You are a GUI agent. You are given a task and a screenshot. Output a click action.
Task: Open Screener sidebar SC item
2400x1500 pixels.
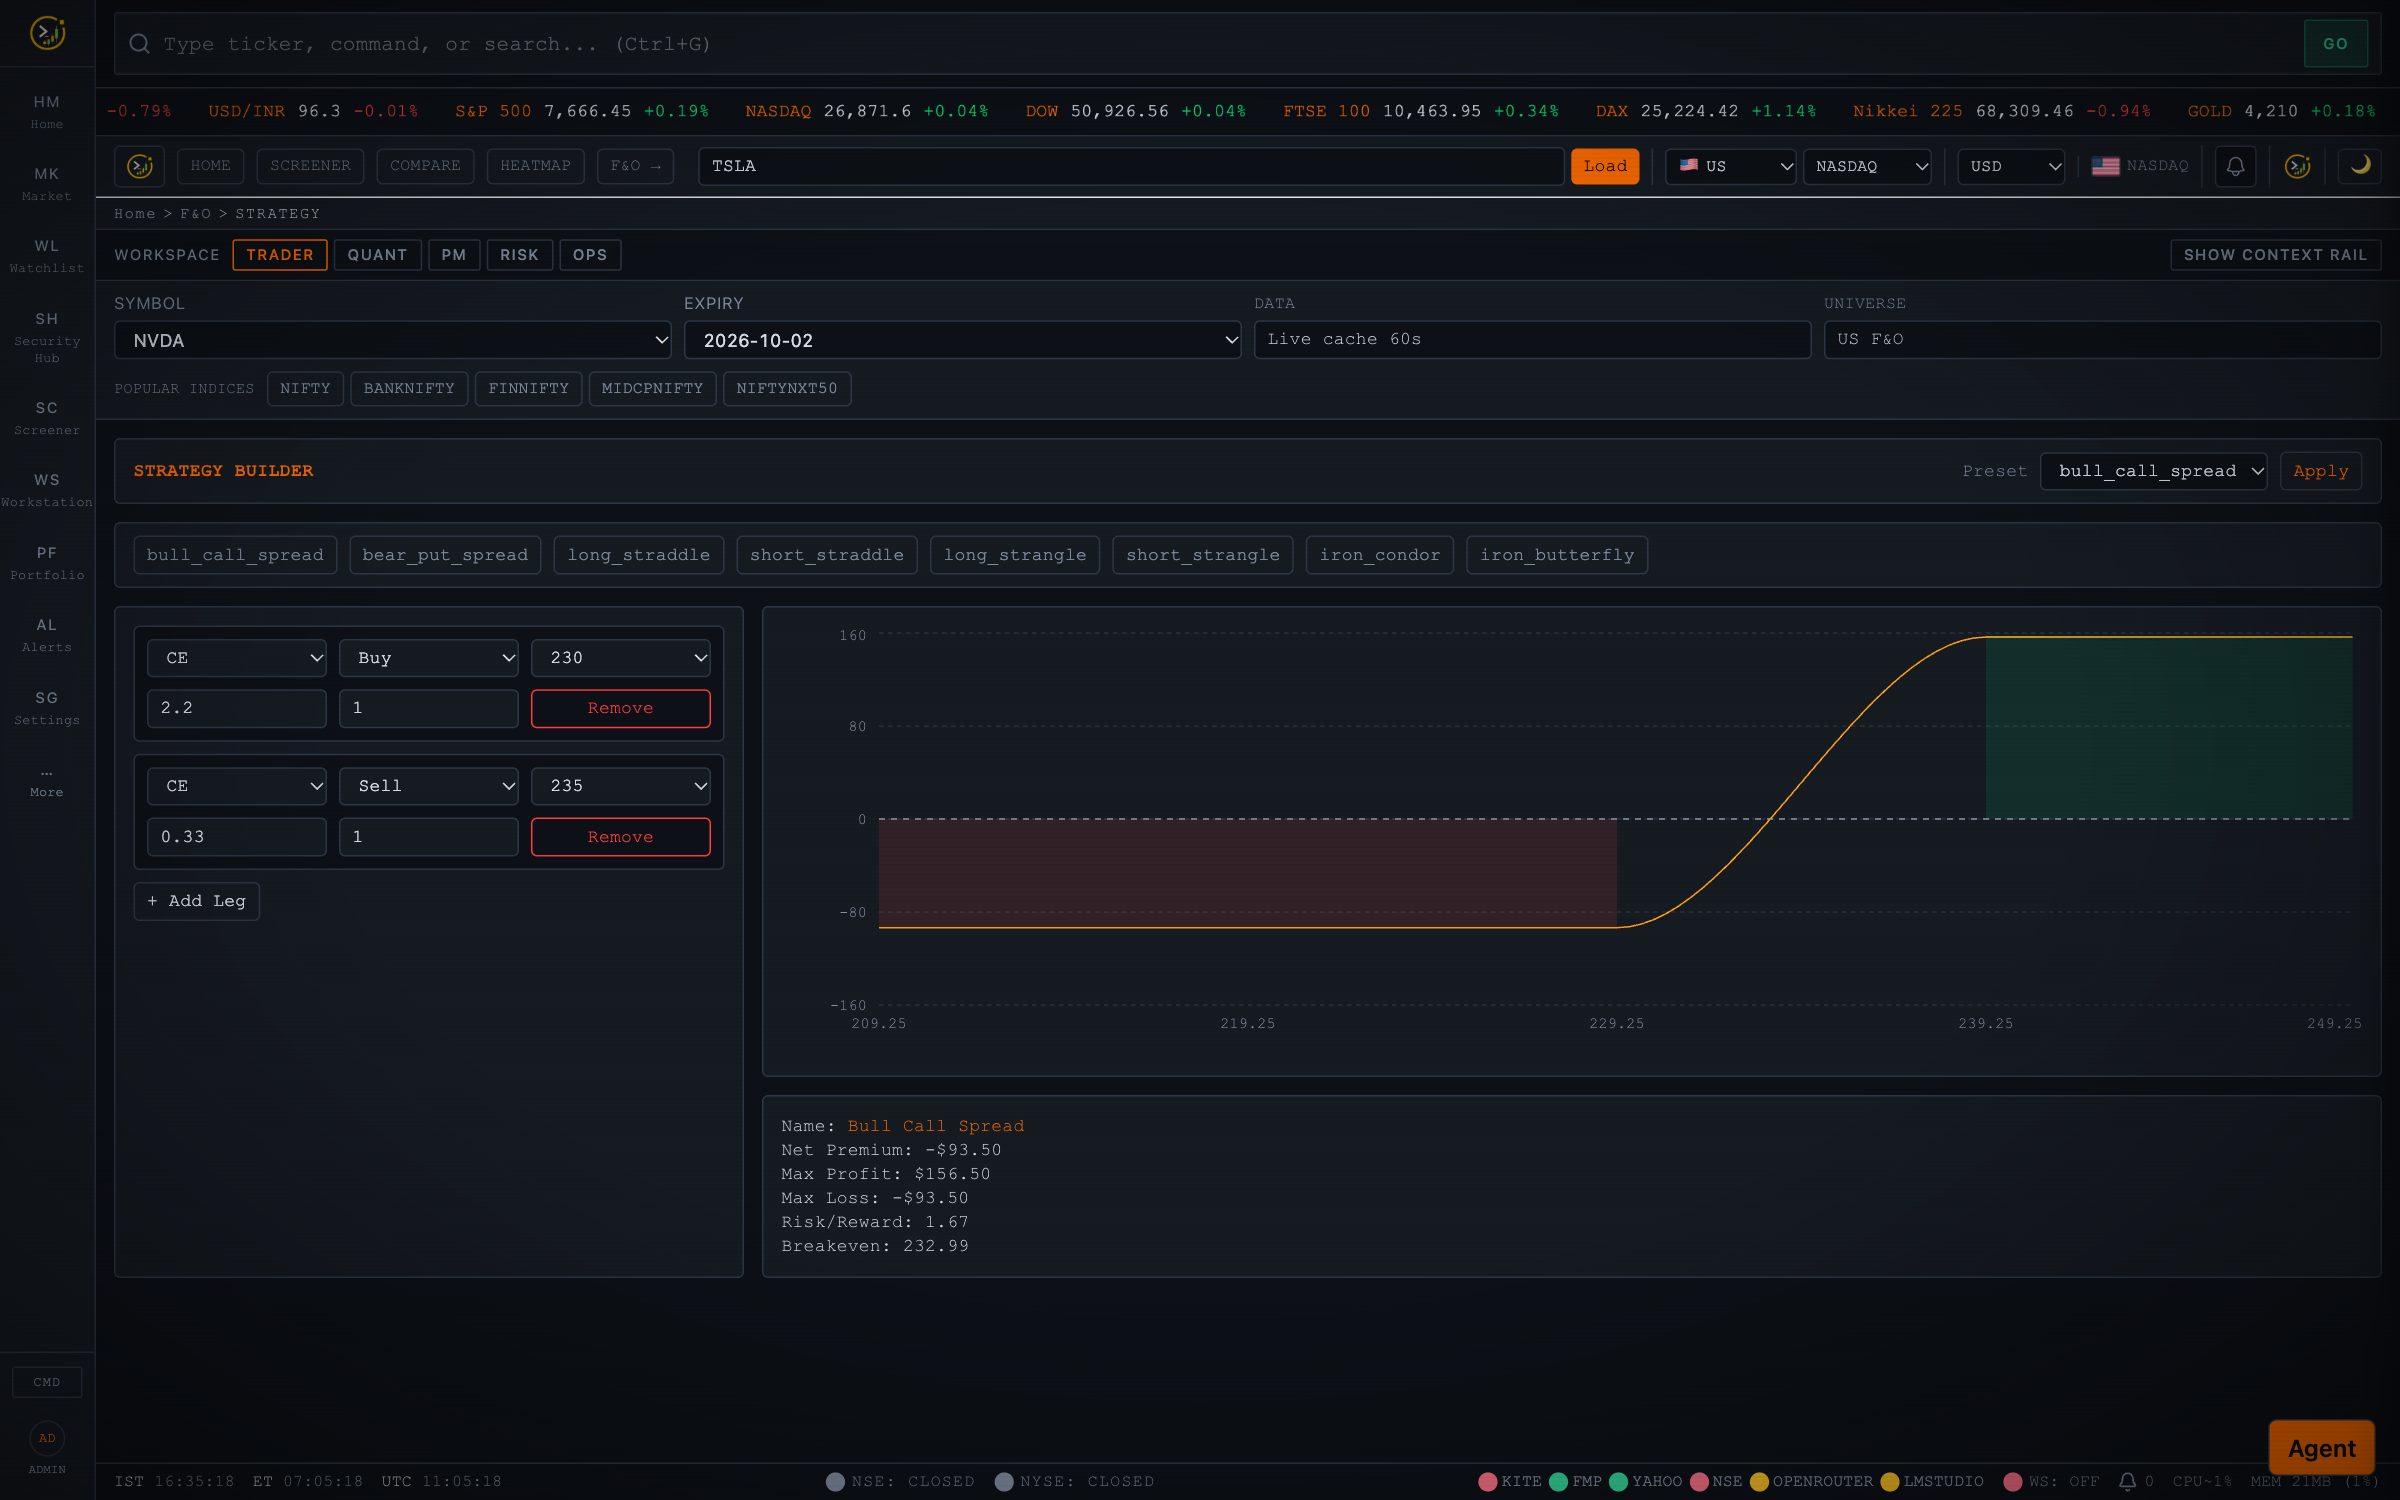[x=47, y=418]
